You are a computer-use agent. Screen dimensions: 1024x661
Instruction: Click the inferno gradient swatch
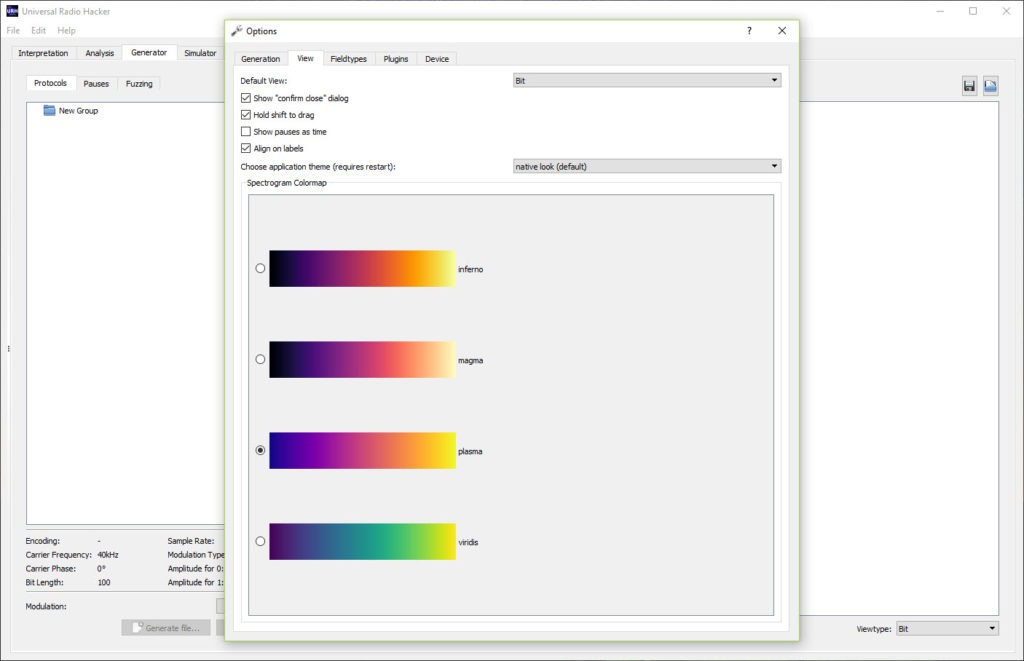pos(362,268)
